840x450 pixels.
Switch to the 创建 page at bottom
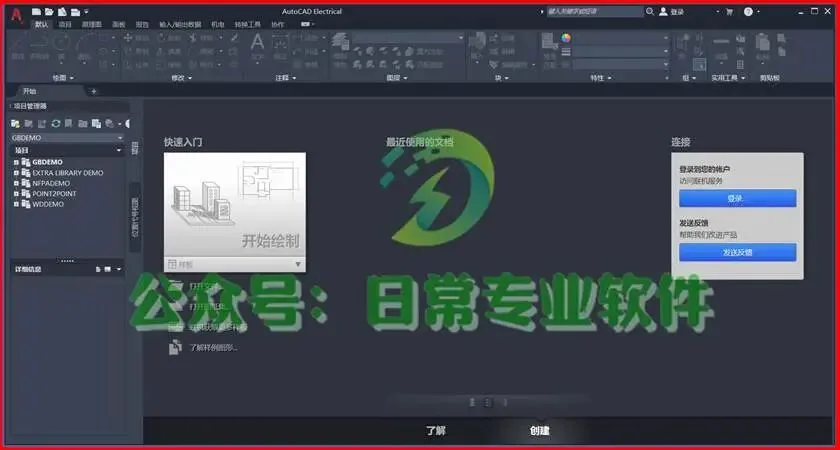tap(539, 430)
